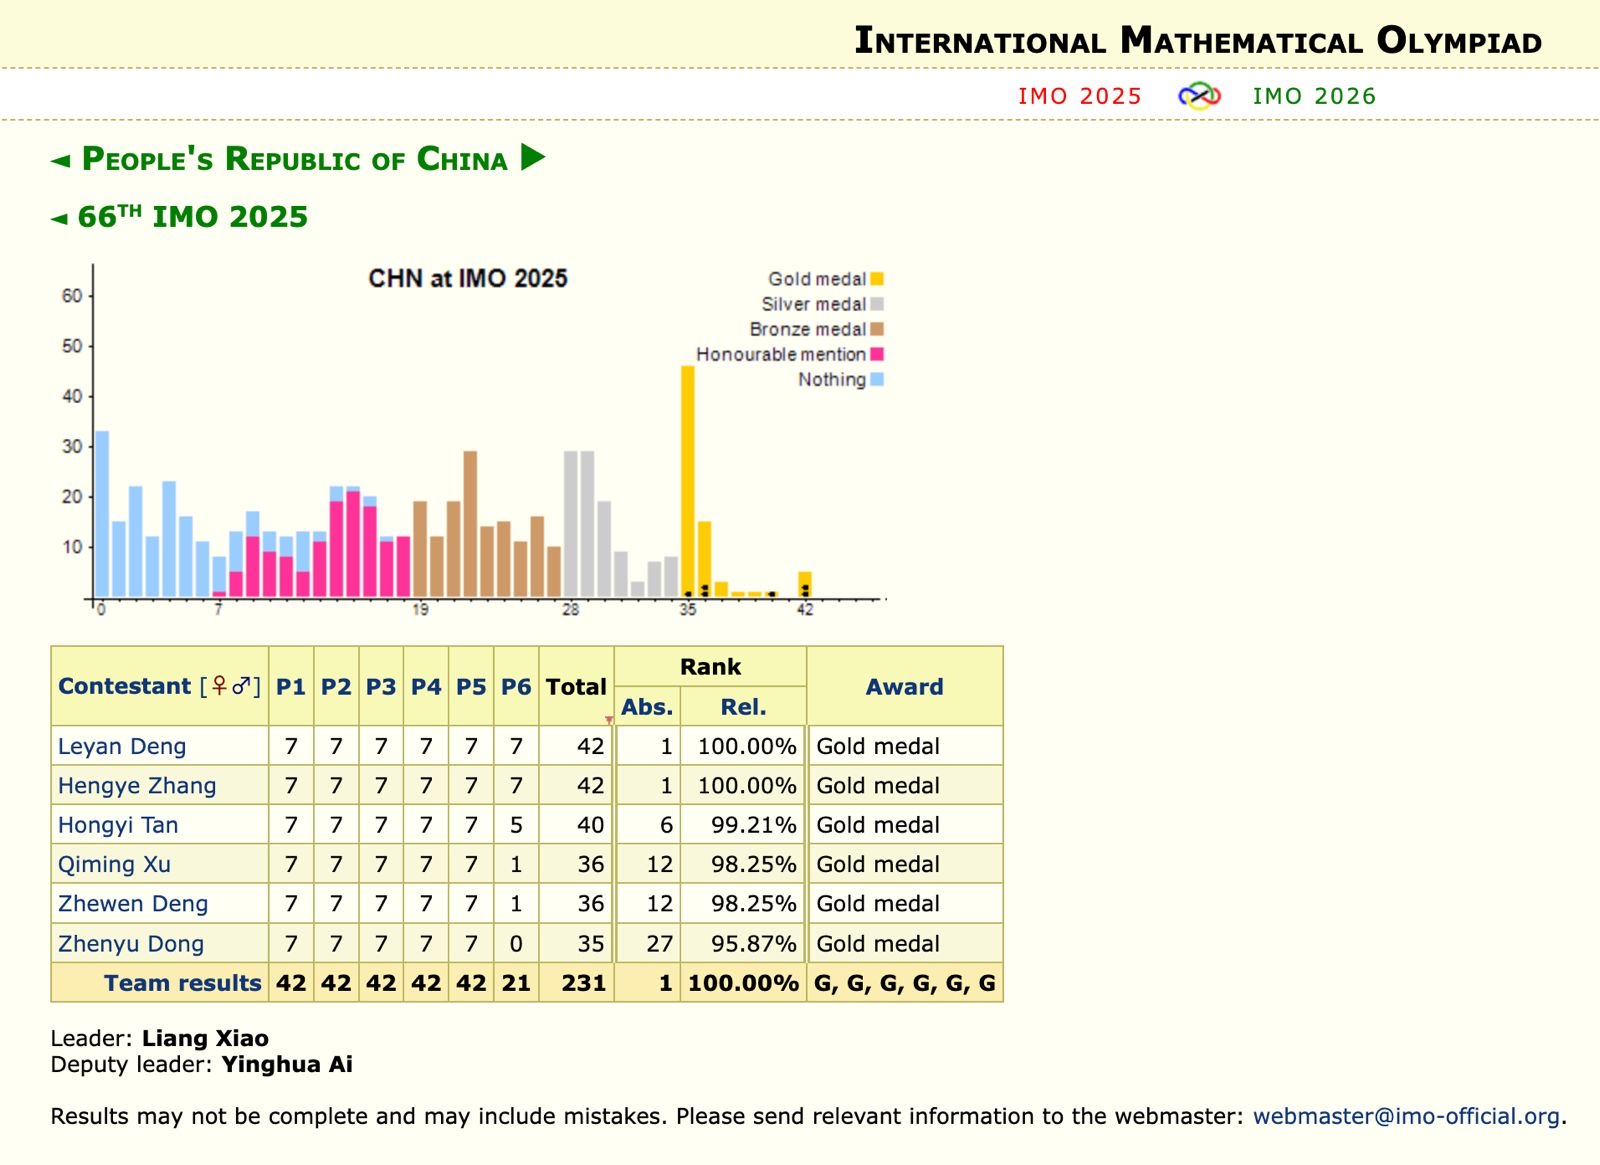1600x1165 pixels.
Task: Sort table by P1 column header
Action: tap(291, 687)
